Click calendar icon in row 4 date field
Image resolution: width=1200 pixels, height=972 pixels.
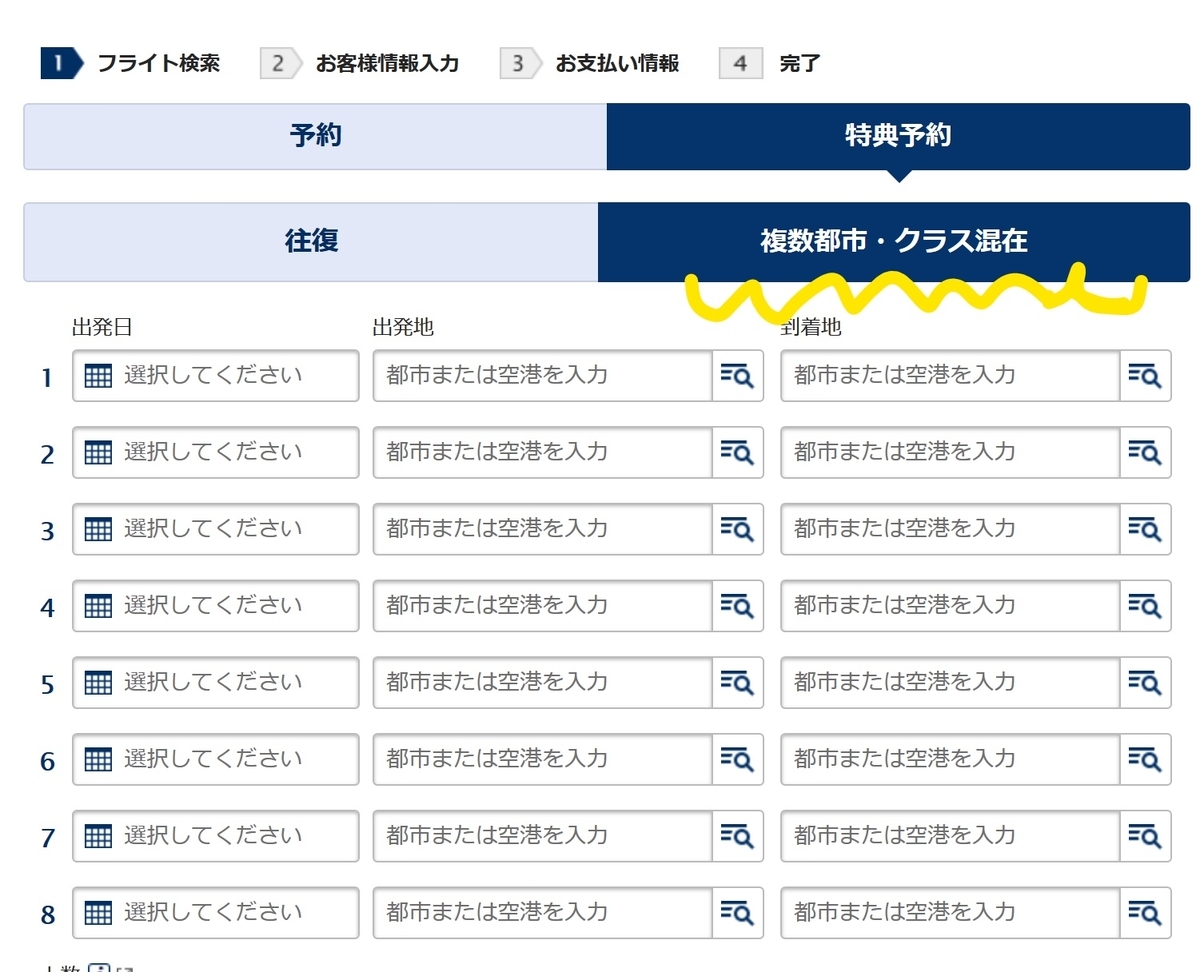[x=98, y=606]
